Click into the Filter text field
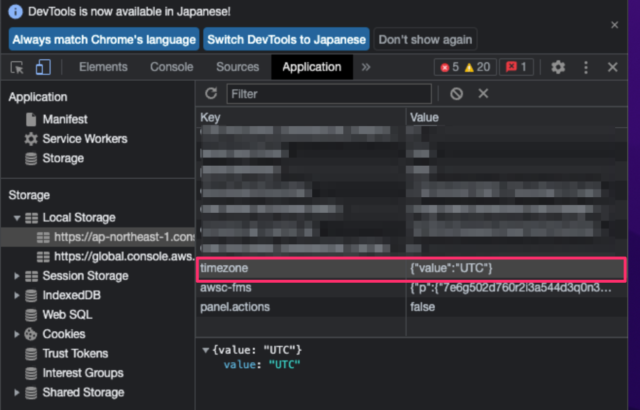The width and height of the screenshot is (640, 410). click(x=330, y=93)
